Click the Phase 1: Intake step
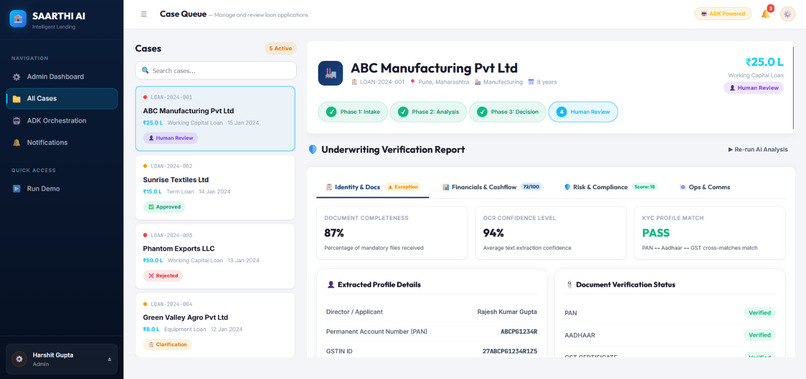The width and height of the screenshot is (806, 379). [x=353, y=112]
